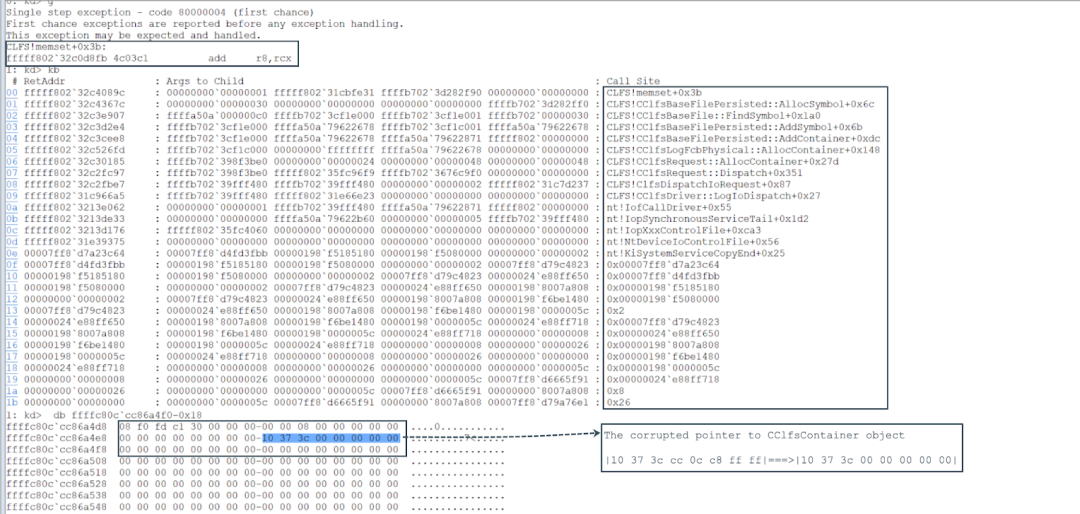1080x514 pixels.
Task: Open frame 10 in the stack list
Action: [x=12, y=272]
